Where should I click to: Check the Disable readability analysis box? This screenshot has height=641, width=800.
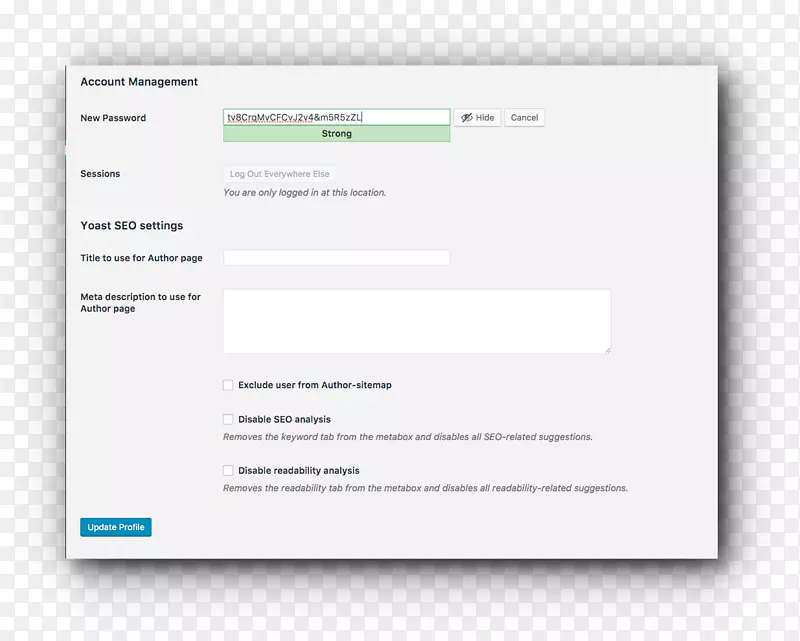(x=228, y=470)
